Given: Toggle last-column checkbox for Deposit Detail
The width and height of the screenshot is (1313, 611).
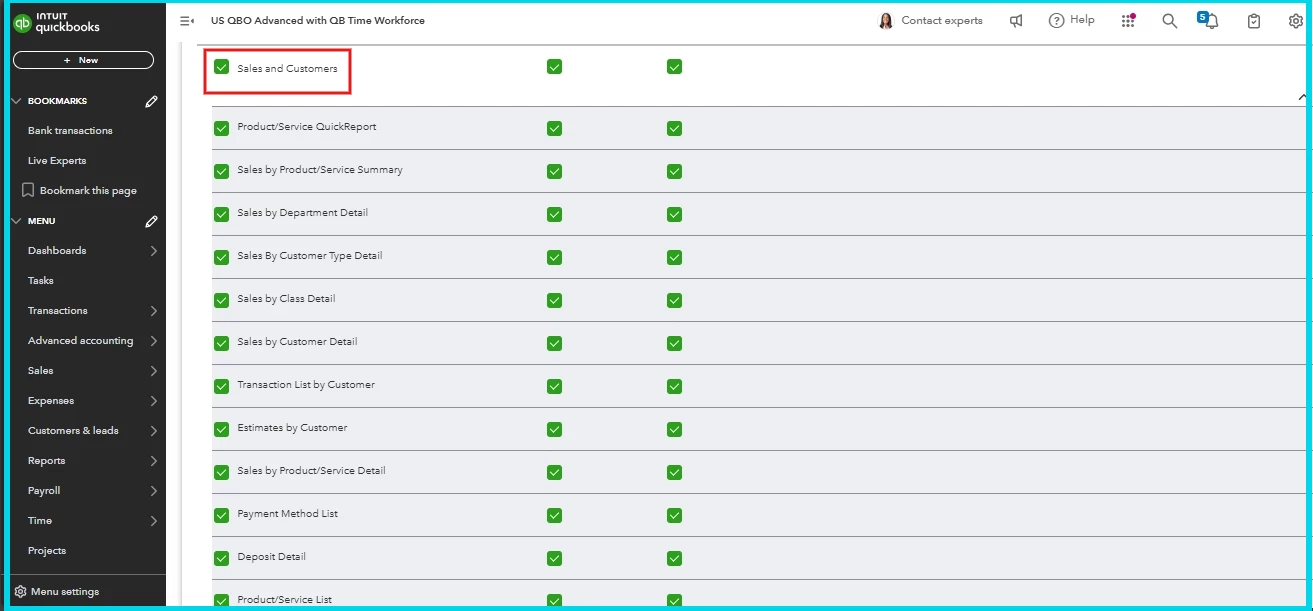Looking at the screenshot, I should point(674,558).
